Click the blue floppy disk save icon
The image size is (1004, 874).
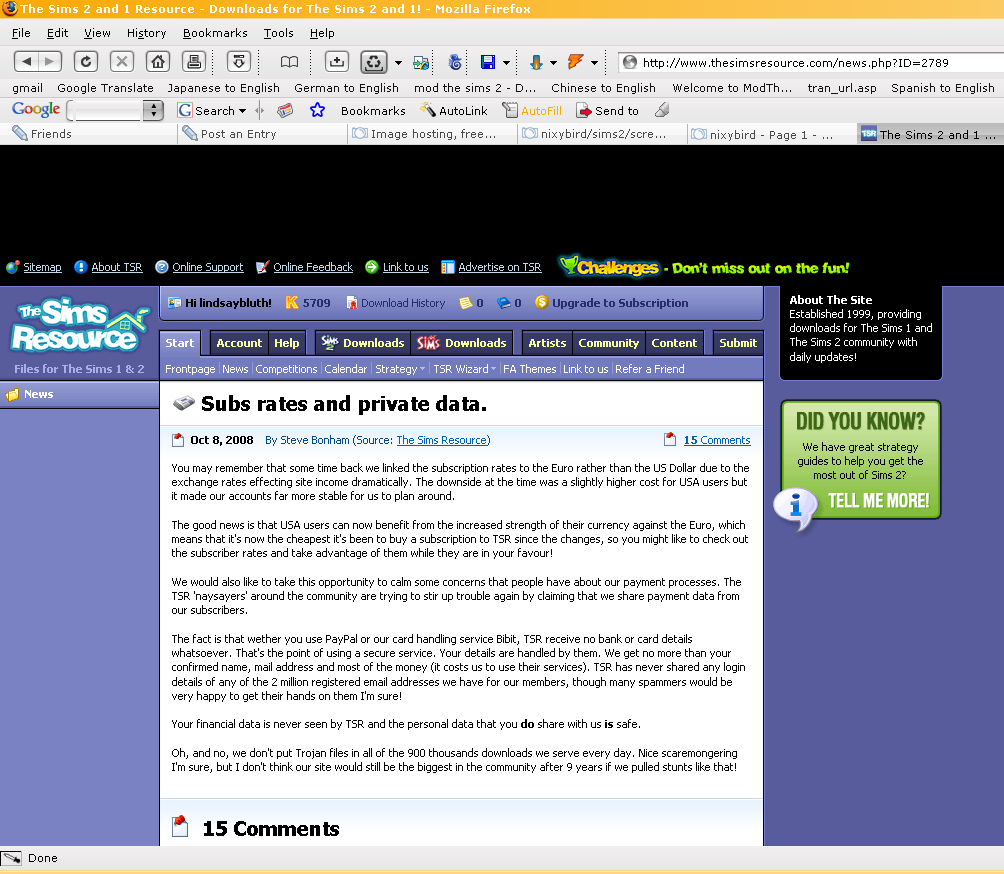[488, 62]
